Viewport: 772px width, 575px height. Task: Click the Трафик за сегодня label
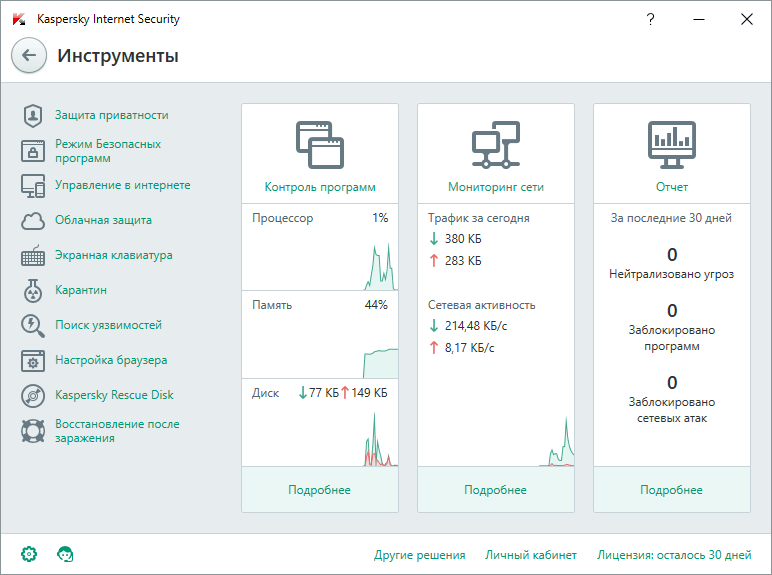(479, 218)
